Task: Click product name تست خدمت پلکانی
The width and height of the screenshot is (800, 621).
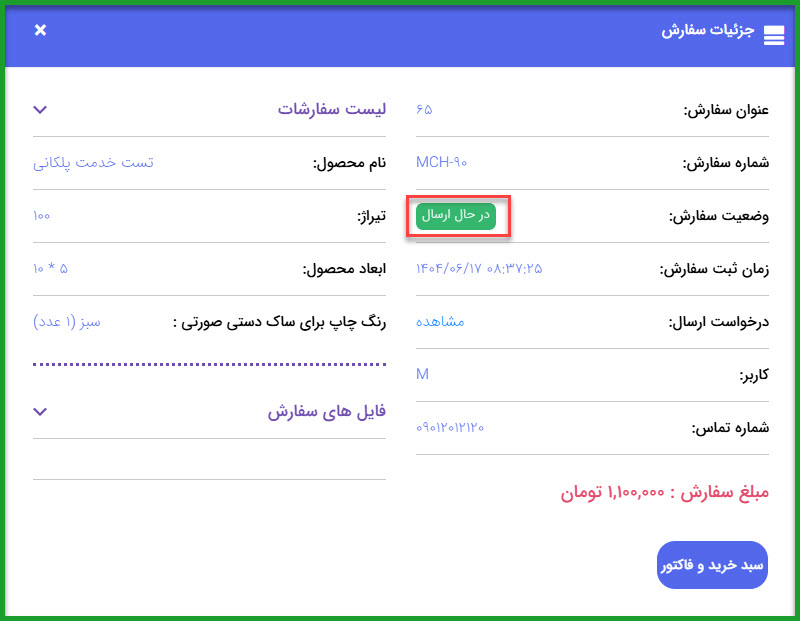Action: click(x=93, y=162)
